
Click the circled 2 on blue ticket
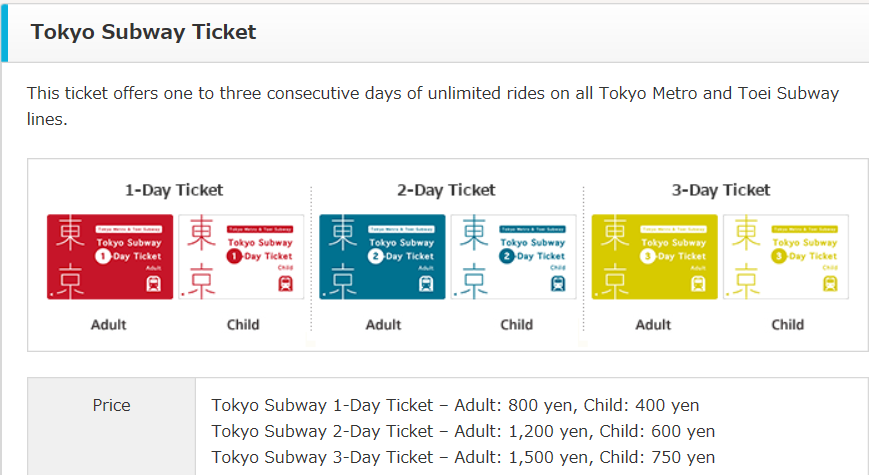[376, 256]
